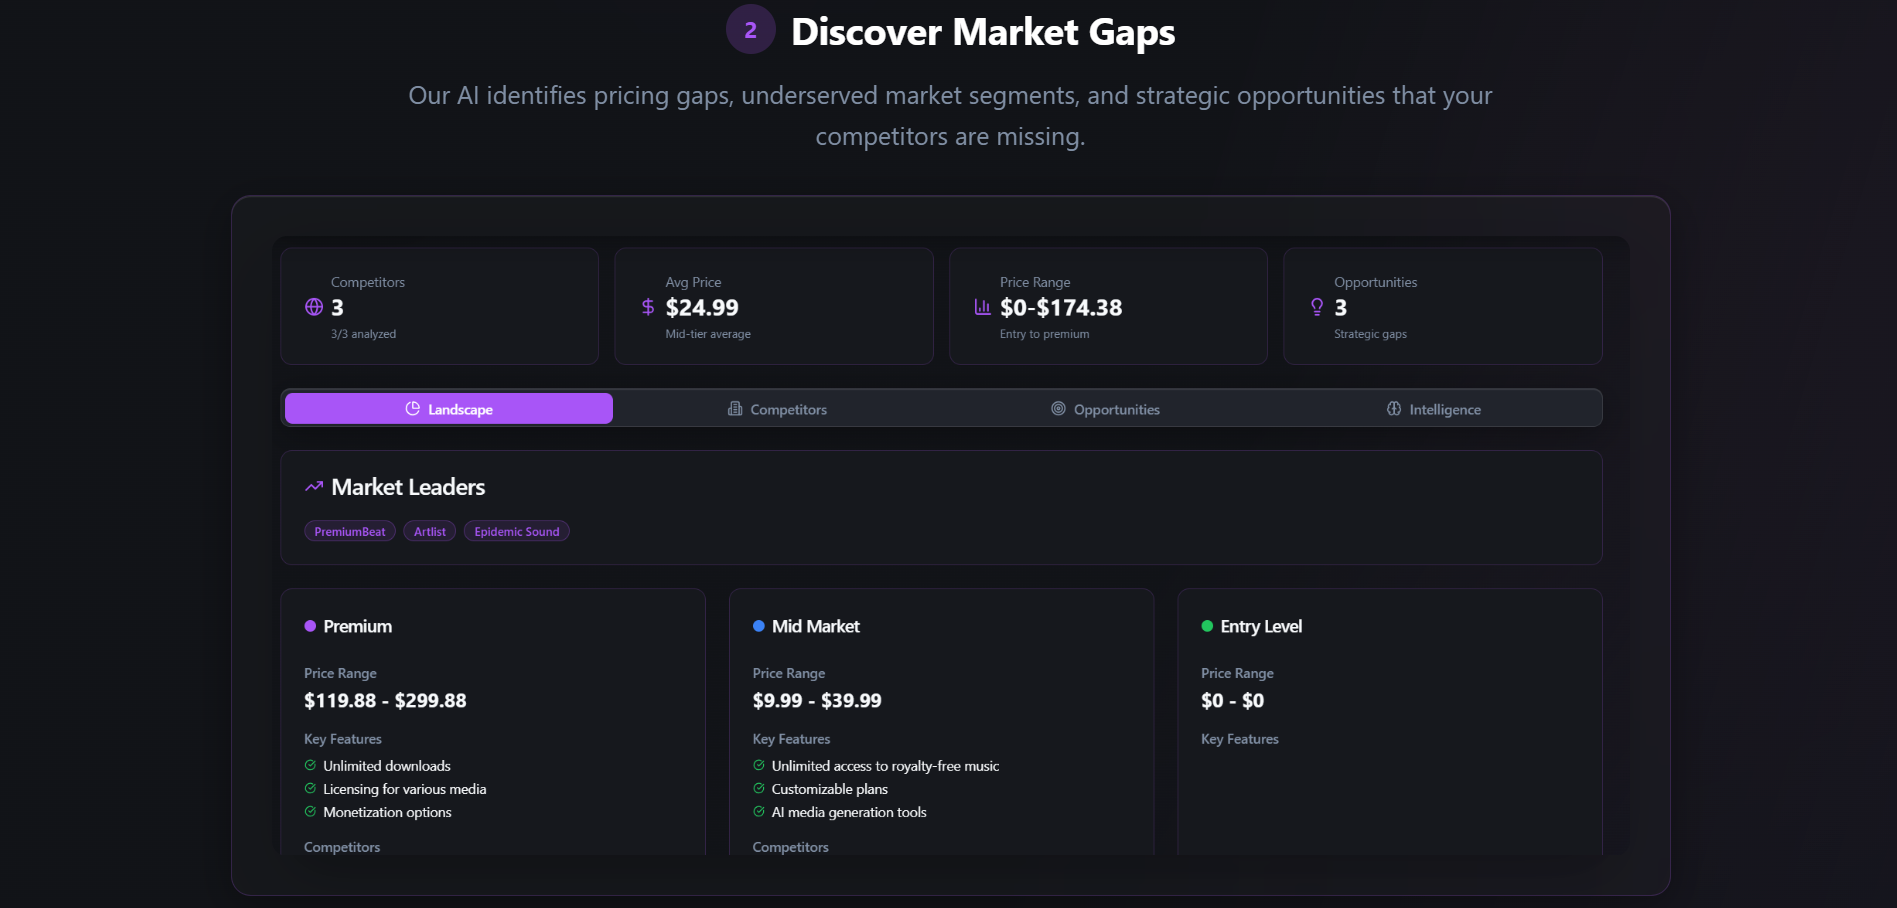
Task: Click the step 2 number badge
Action: tap(750, 30)
